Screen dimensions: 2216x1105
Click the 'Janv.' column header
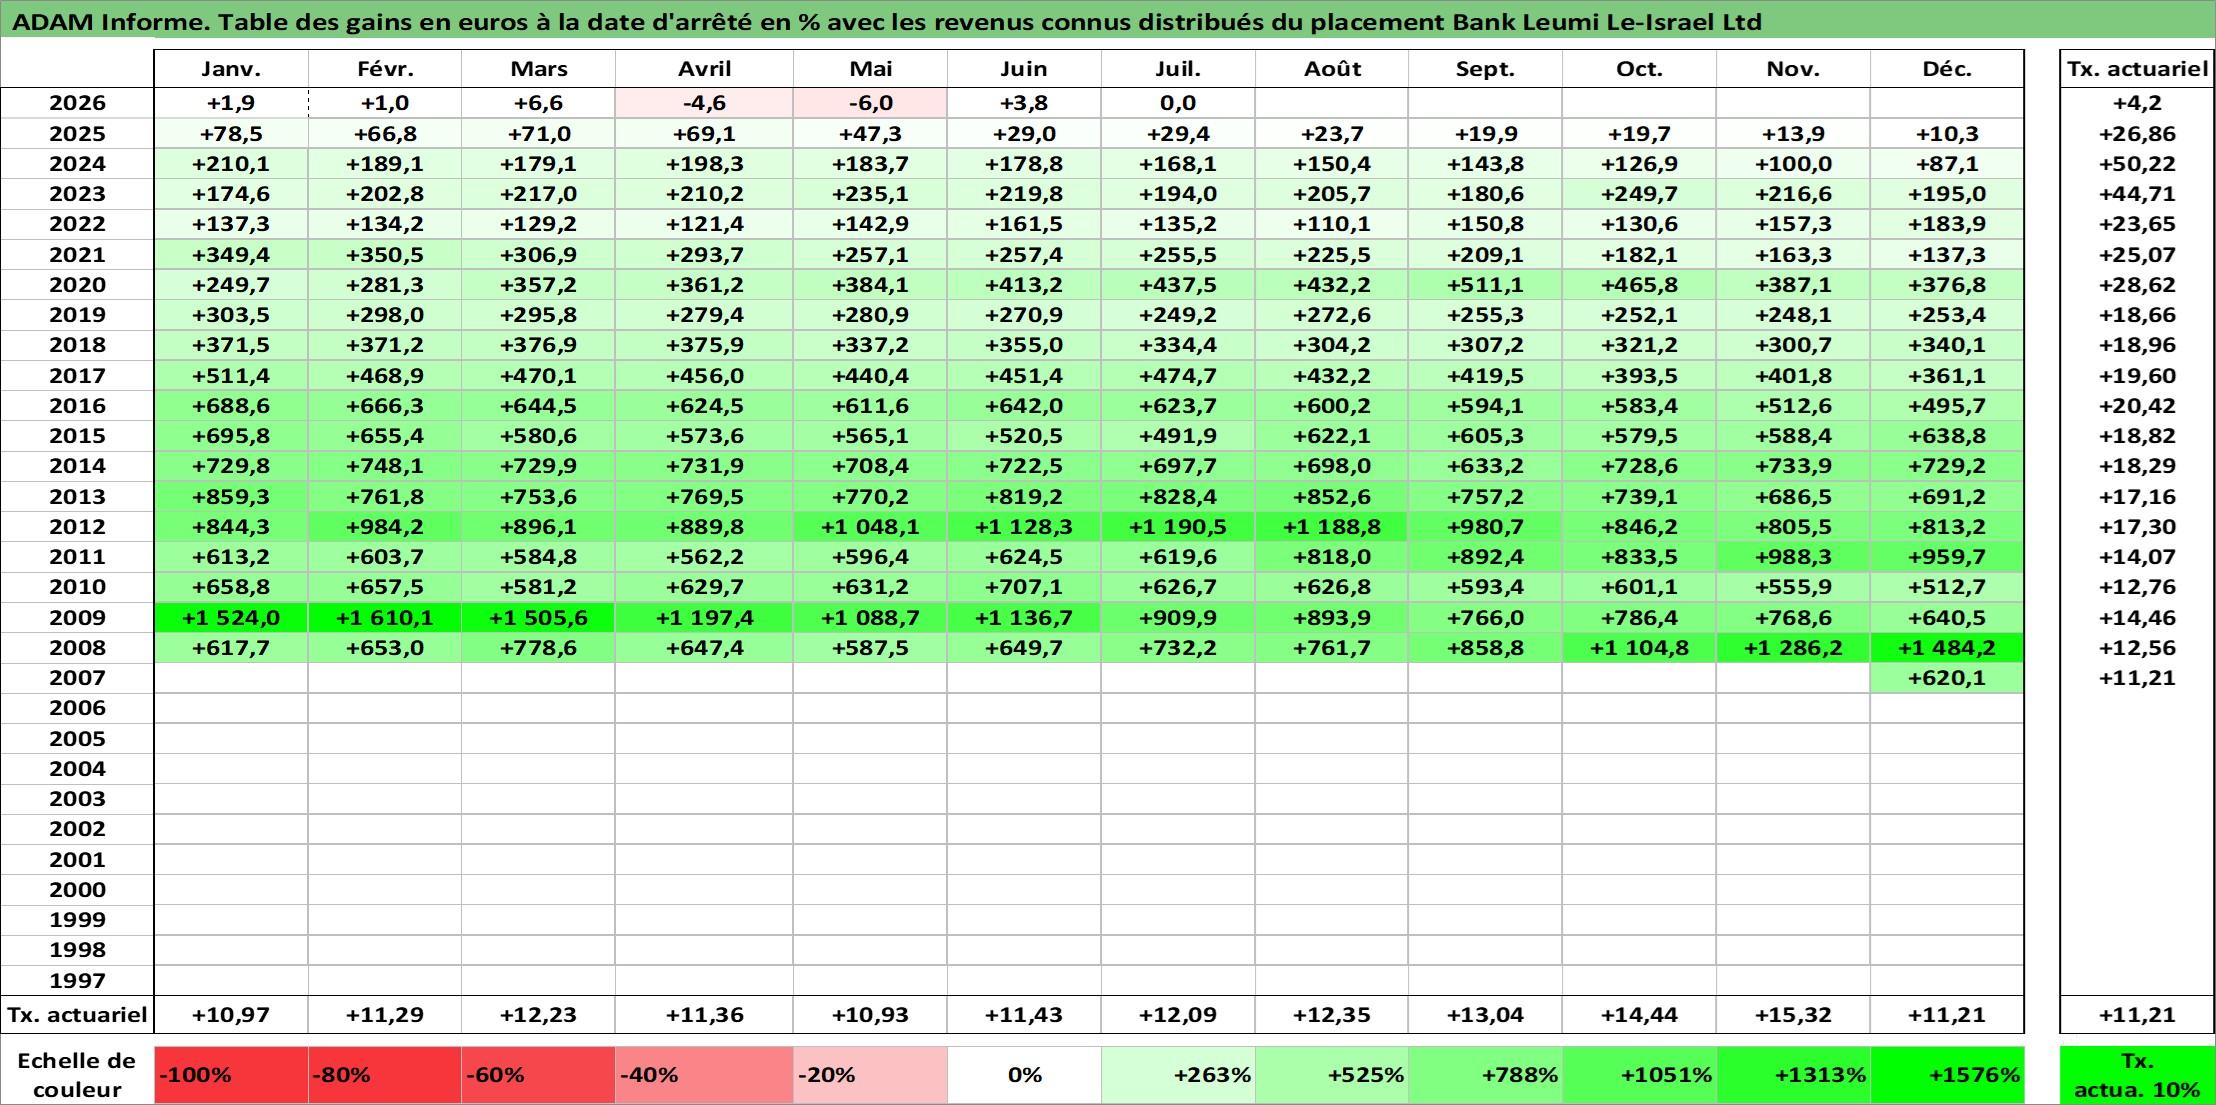pyautogui.click(x=231, y=69)
